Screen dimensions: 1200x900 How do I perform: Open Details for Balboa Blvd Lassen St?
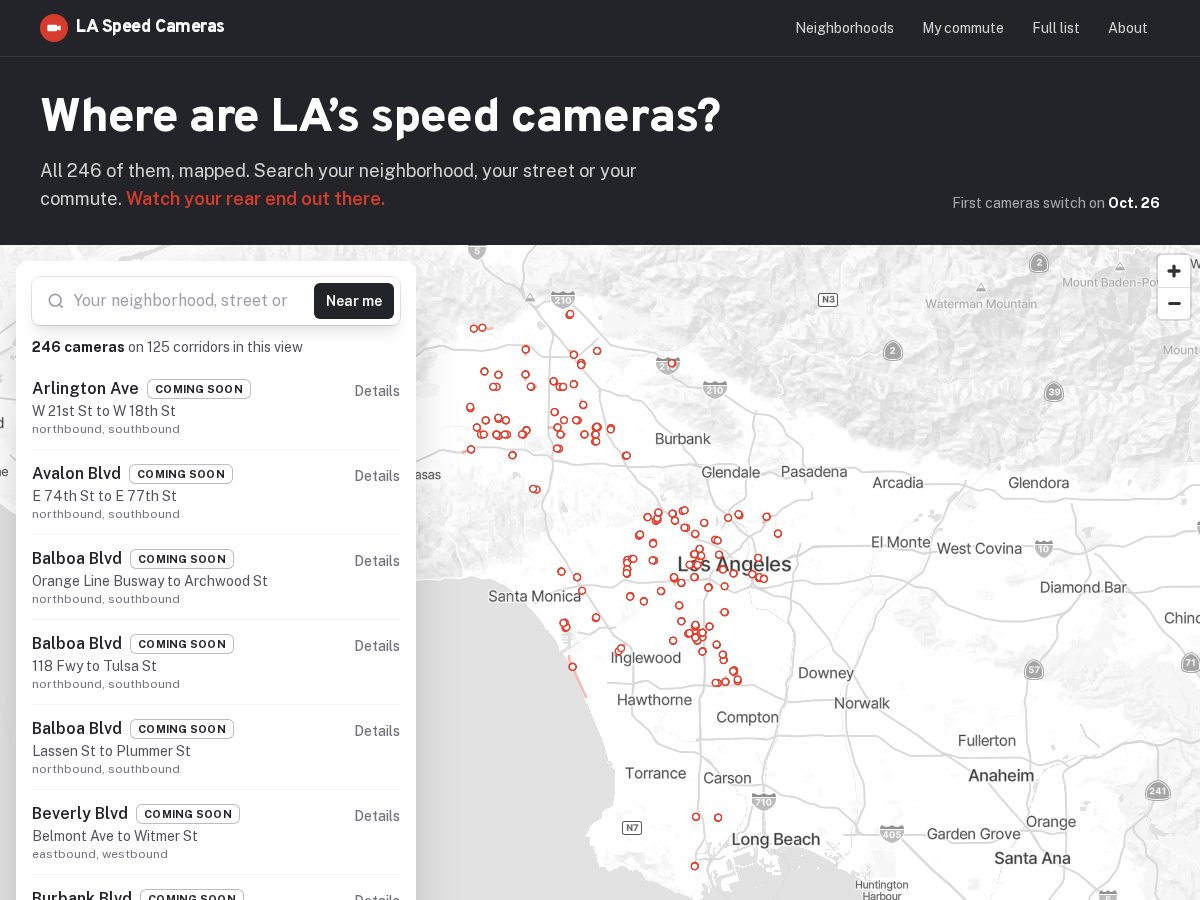pos(377,731)
